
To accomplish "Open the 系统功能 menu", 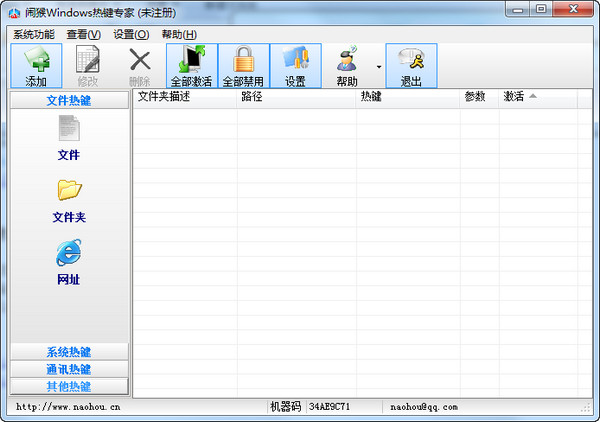I will [34, 34].
